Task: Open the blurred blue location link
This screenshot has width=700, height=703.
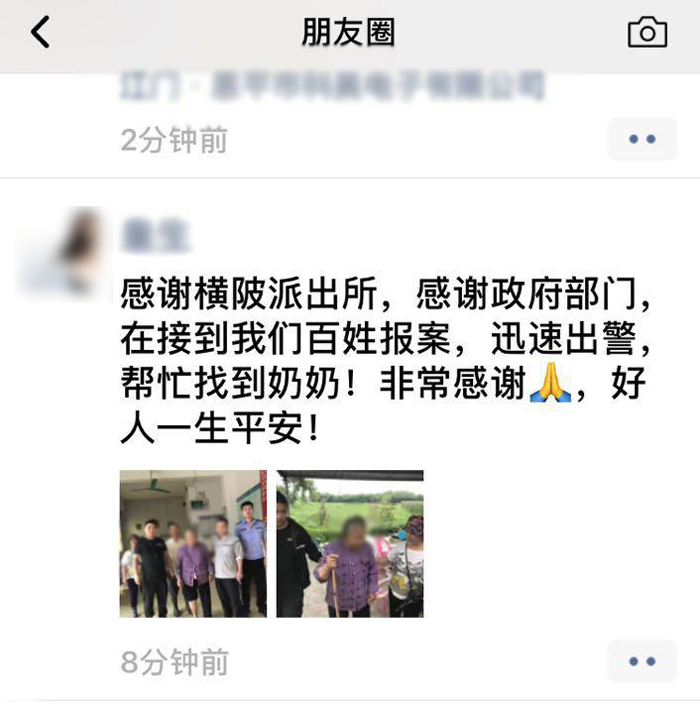Action: [x=332, y=85]
